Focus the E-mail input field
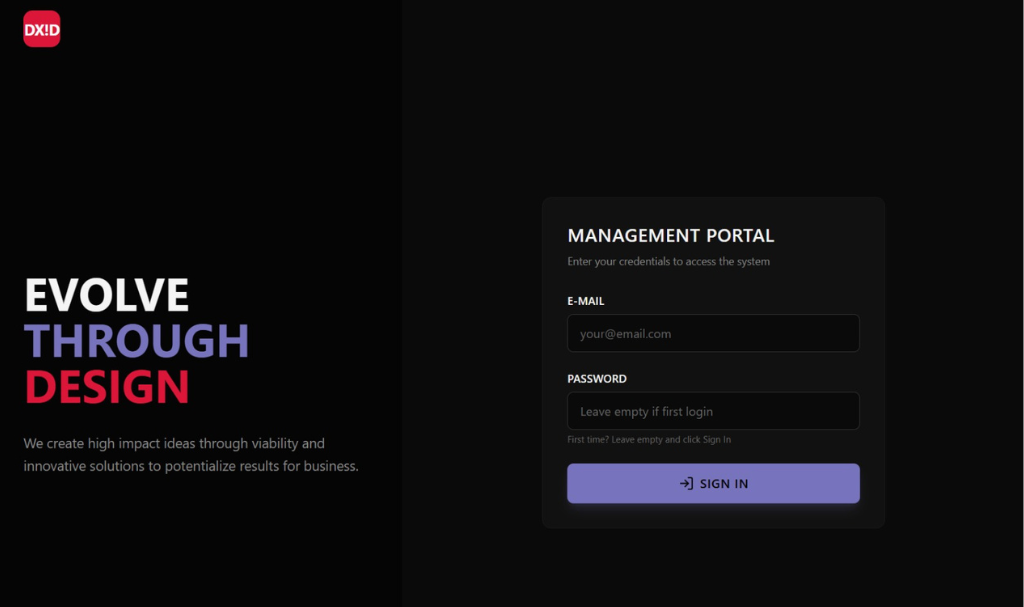The image size is (1024, 607). [x=713, y=334]
